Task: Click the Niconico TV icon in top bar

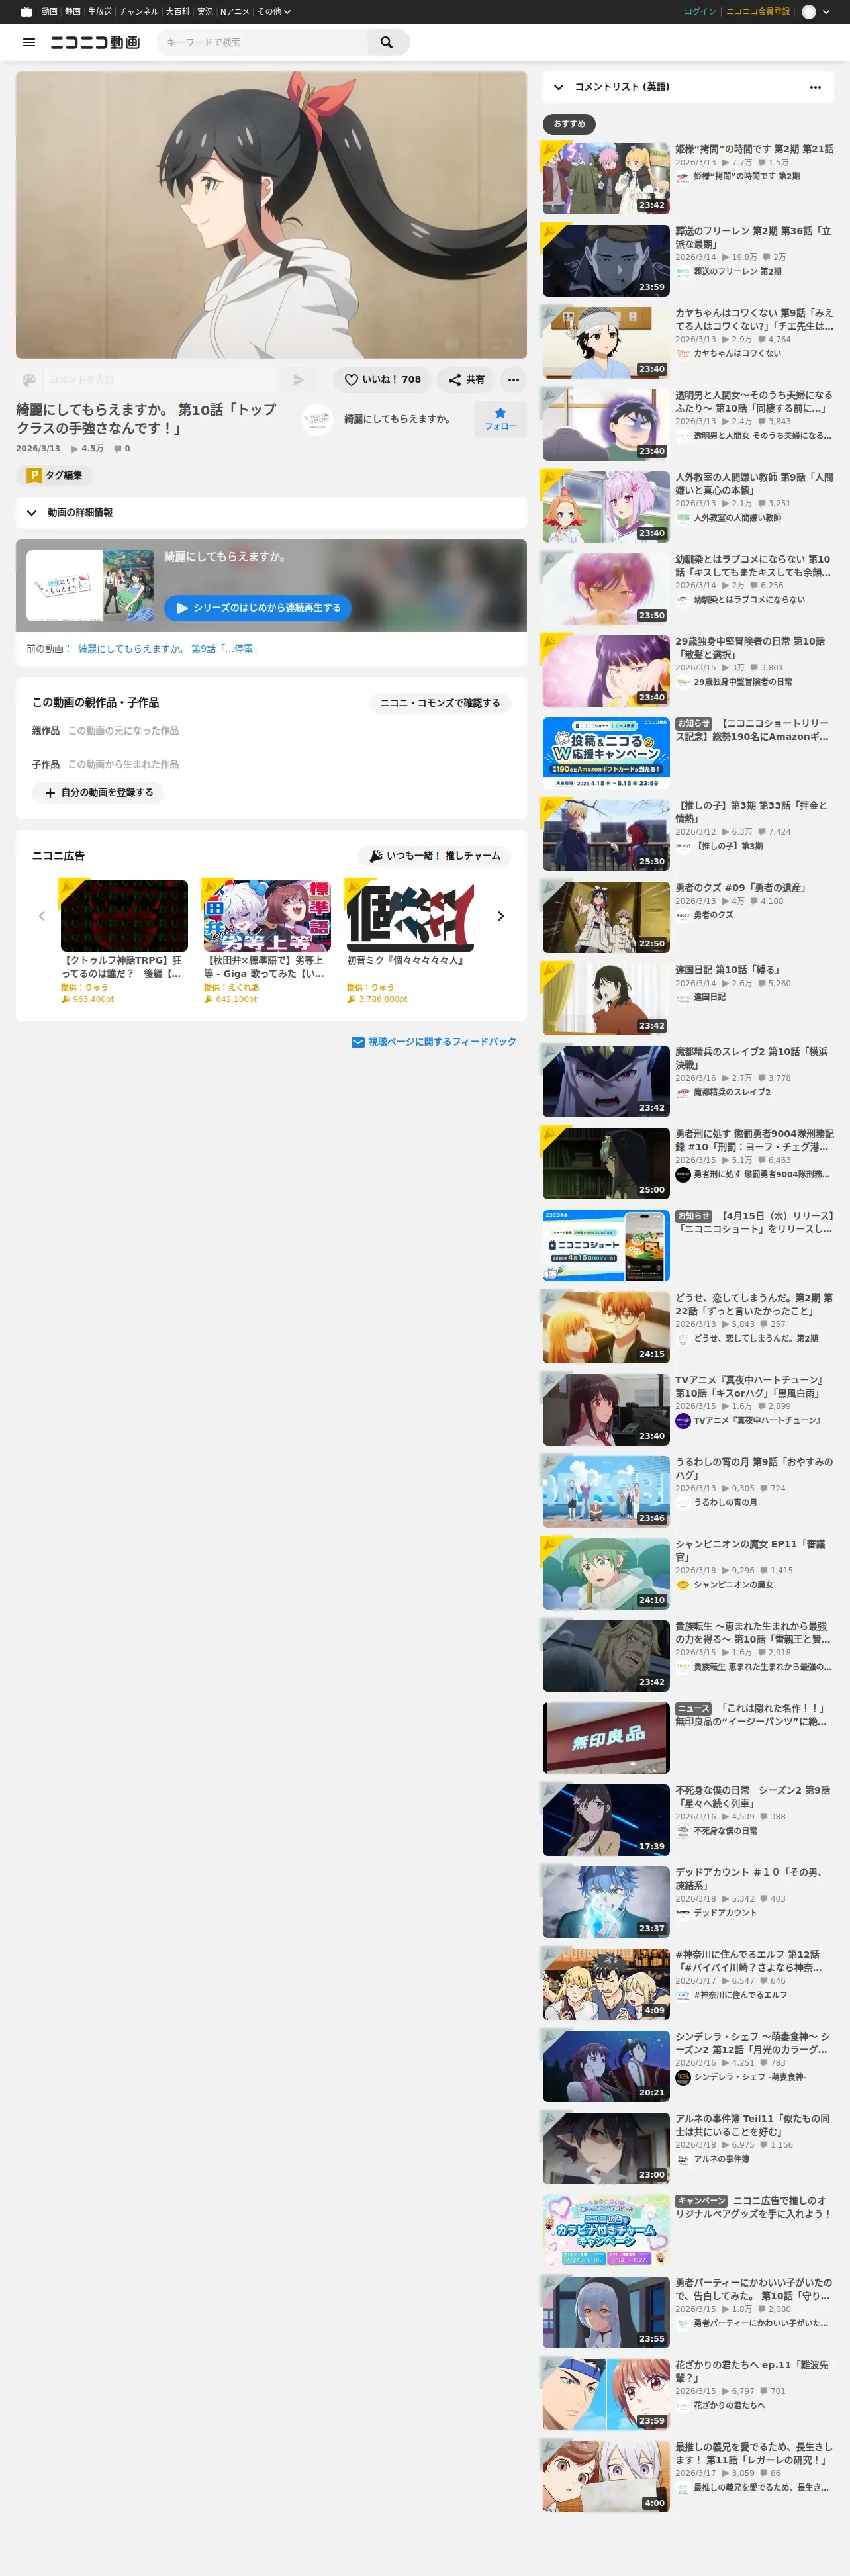Action: coord(26,12)
